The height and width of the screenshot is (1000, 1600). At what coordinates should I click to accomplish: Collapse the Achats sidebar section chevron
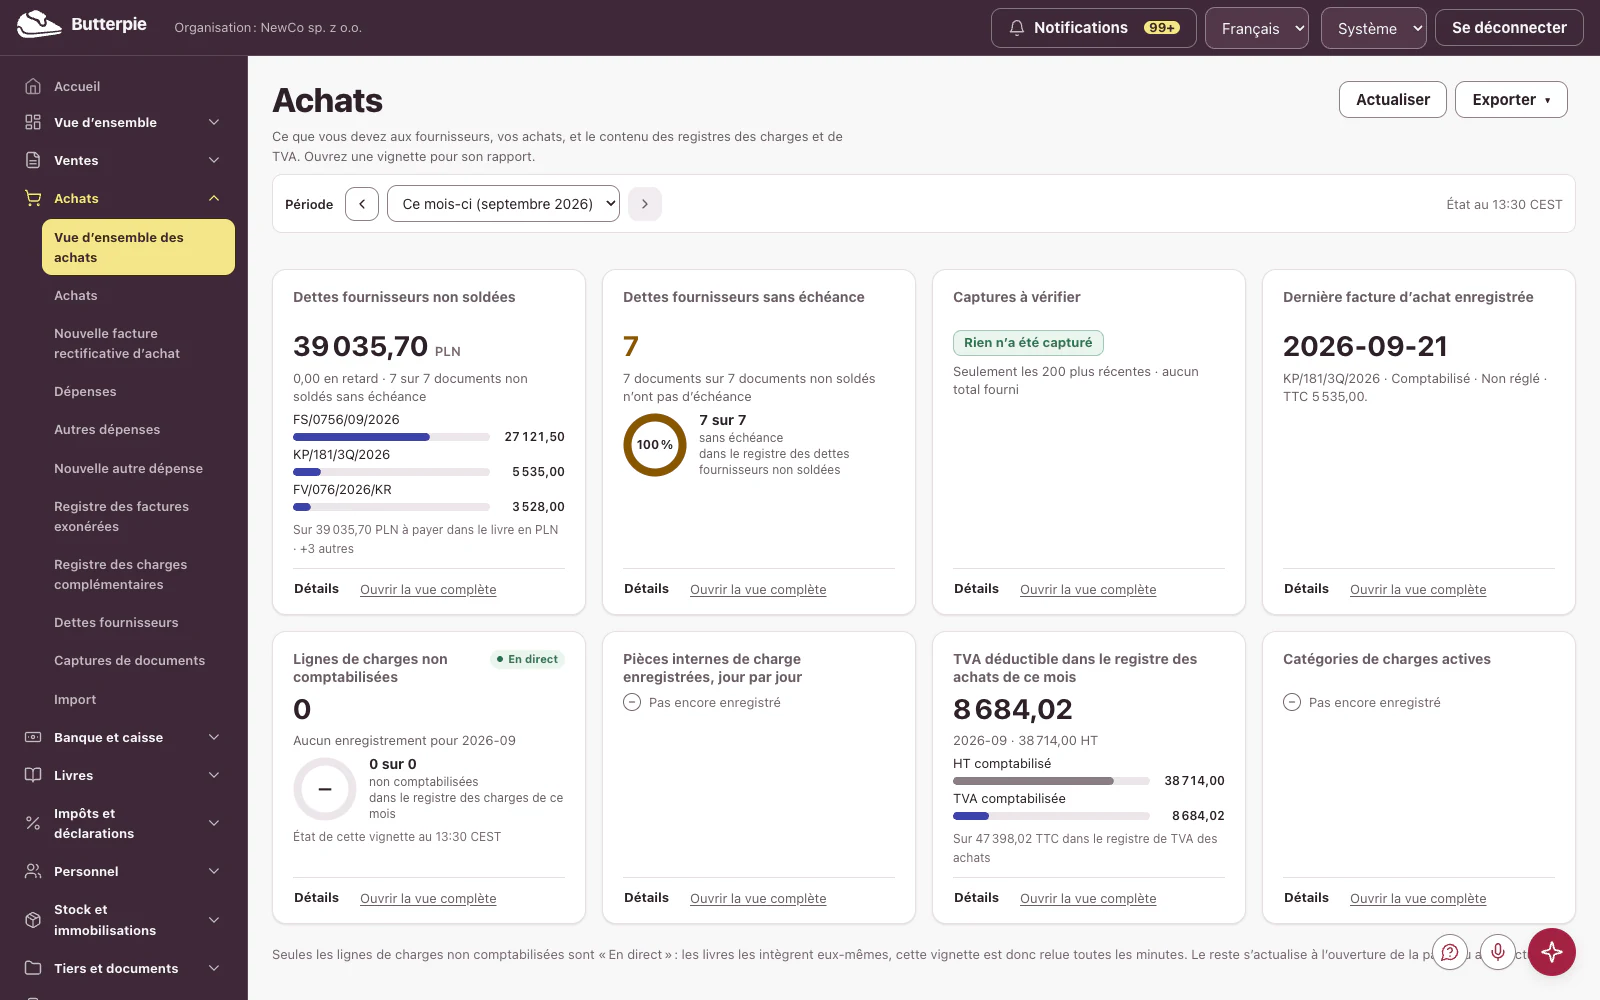[x=214, y=198]
